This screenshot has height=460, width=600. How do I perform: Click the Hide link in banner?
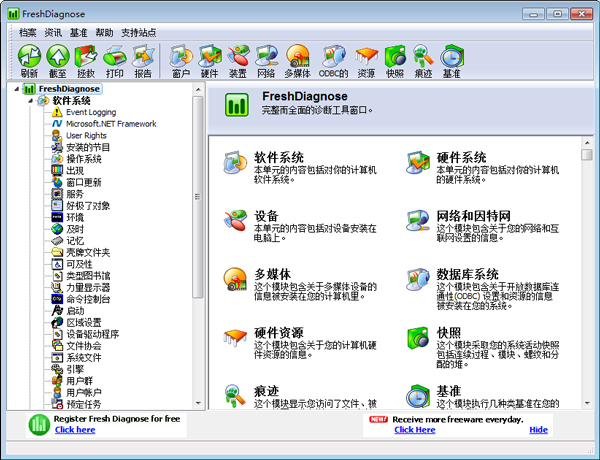pos(538,430)
